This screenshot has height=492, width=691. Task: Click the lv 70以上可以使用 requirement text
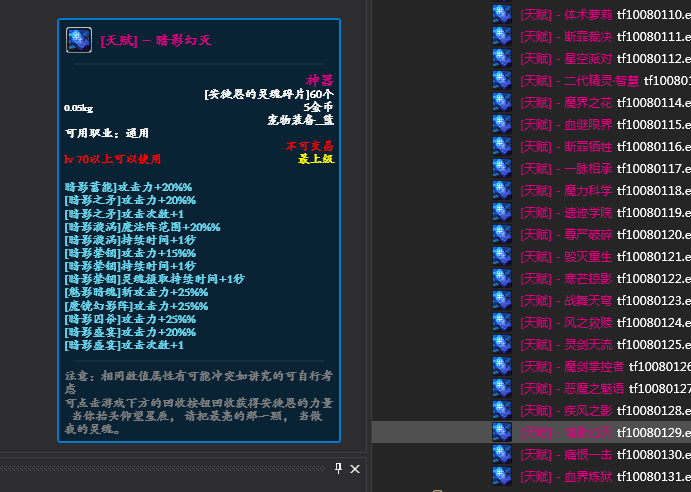(x=112, y=159)
